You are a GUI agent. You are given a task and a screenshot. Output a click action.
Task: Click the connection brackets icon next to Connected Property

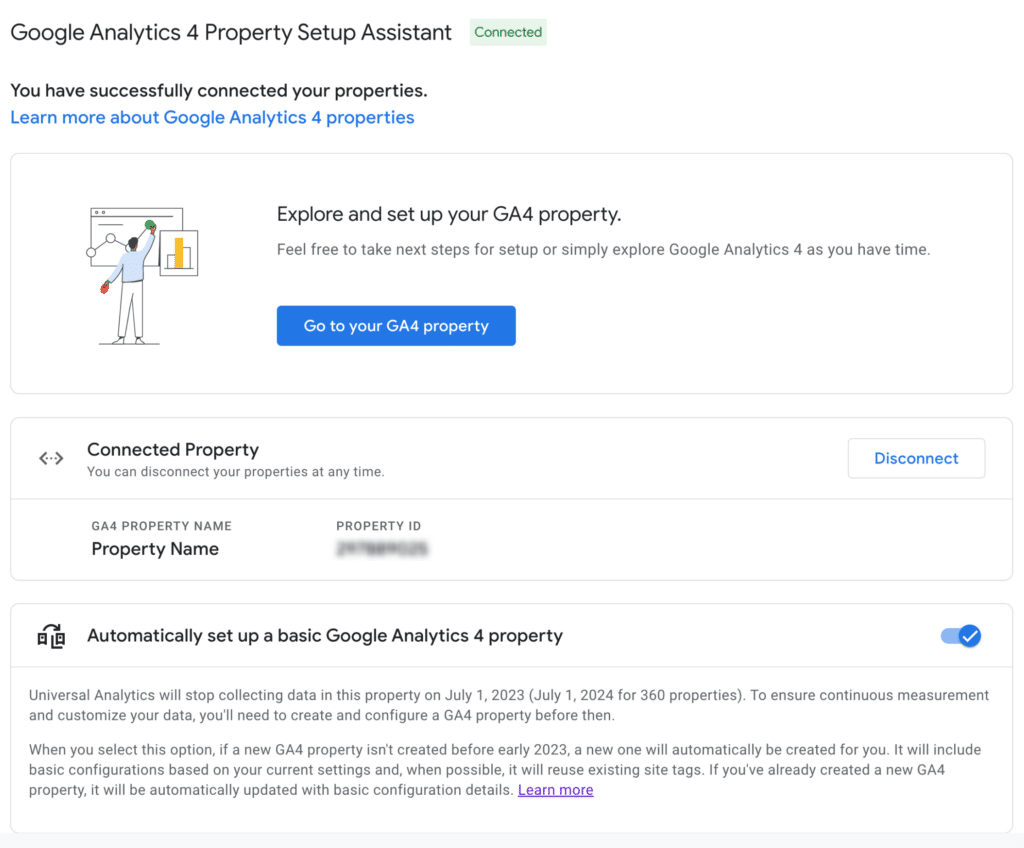(50, 458)
